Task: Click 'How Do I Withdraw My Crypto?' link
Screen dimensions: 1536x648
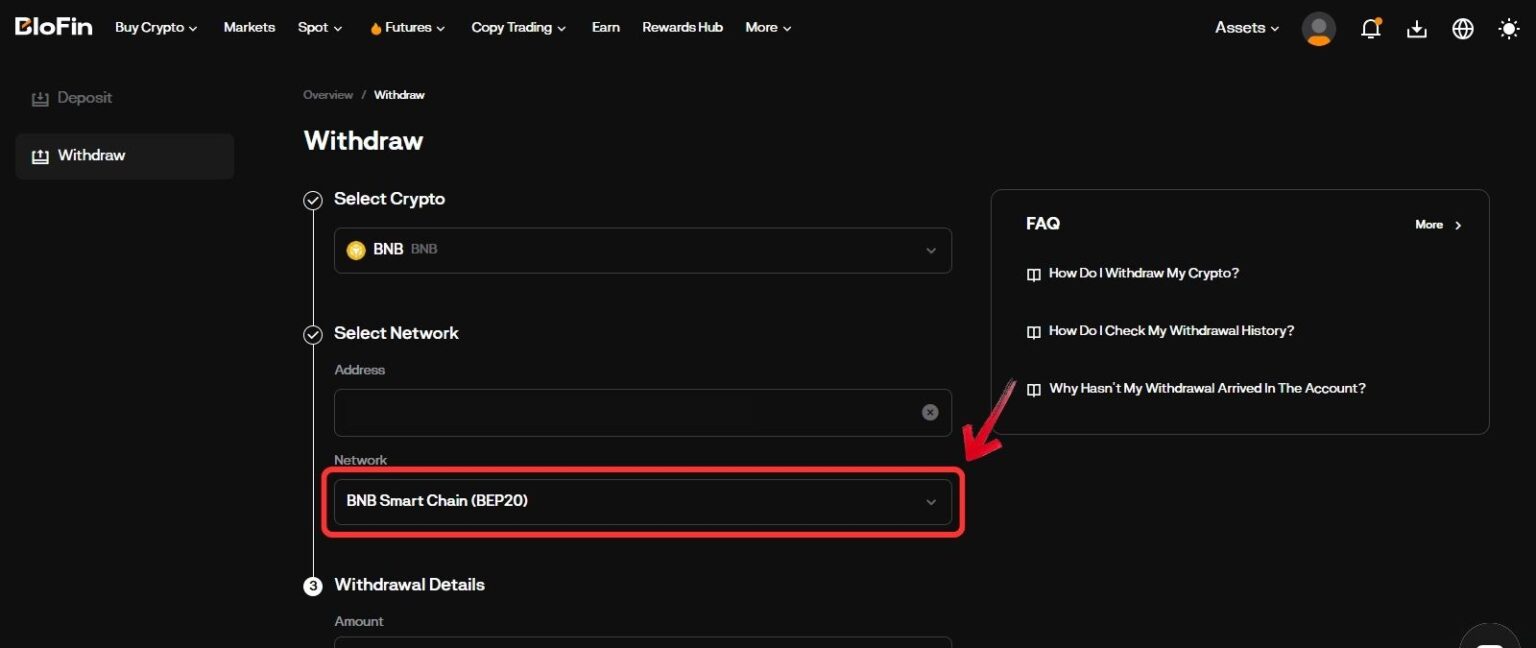Action: (1144, 273)
